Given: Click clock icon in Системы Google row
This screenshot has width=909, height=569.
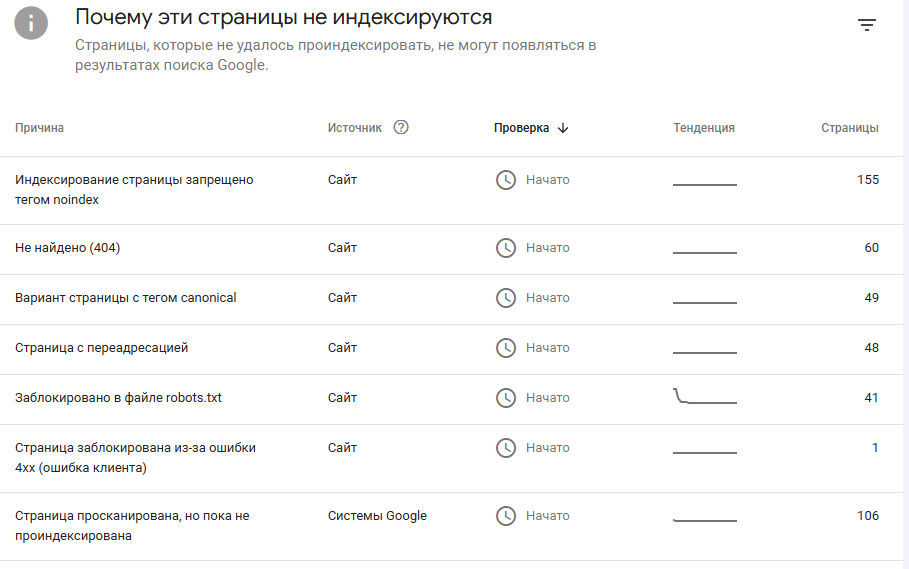Looking at the screenshot, I should tap(506, 516).
